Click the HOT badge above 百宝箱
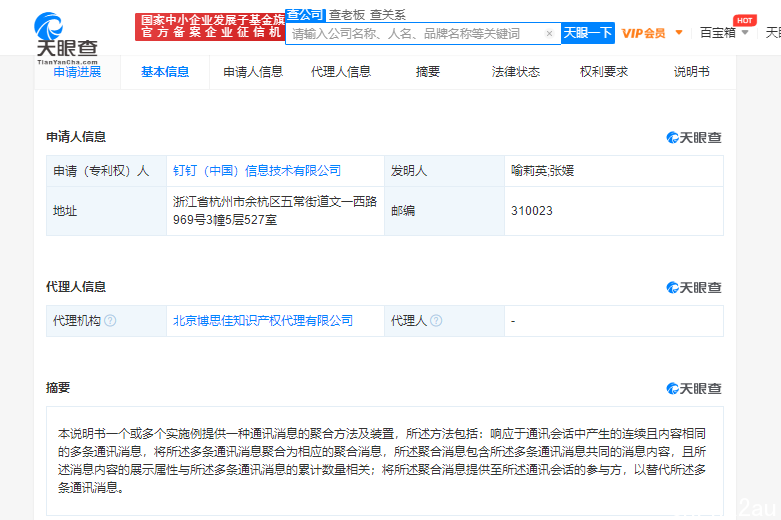 coord(745,20)
